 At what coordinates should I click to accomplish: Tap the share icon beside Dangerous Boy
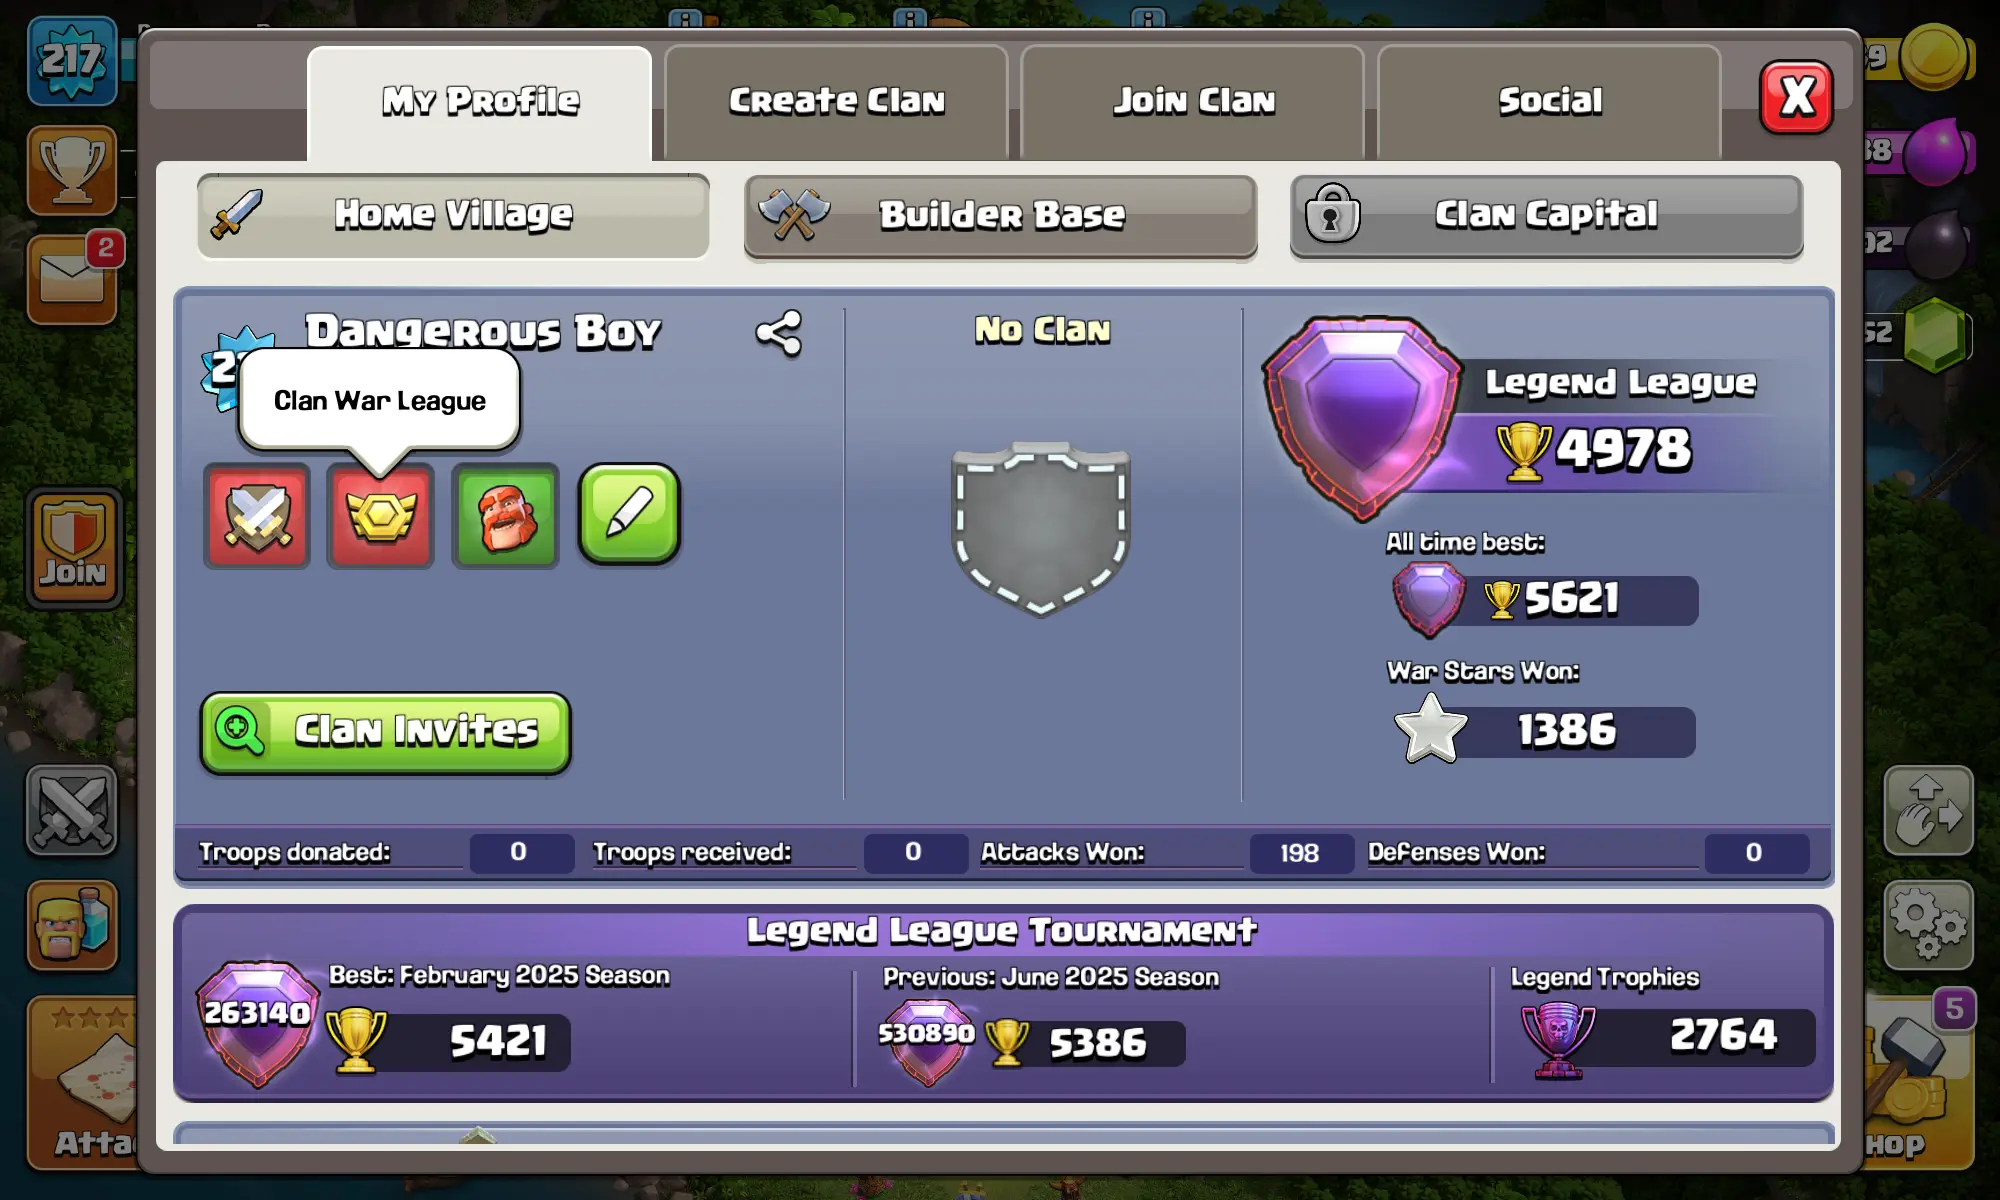(779, 333)
